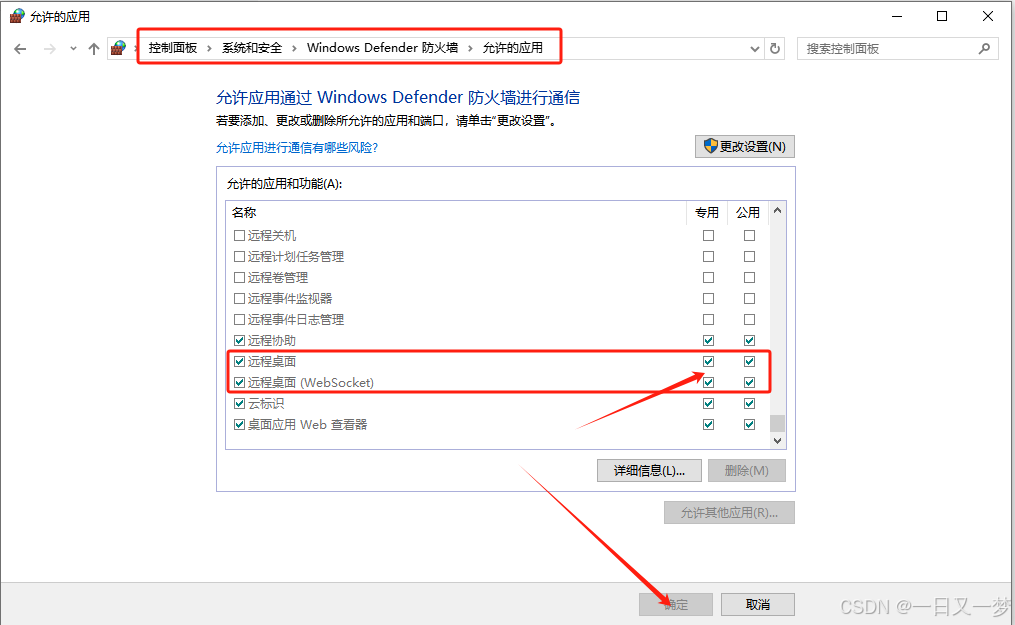The width and height of the screenshot is (1015, 625).
Task: Toggle 专用 checkbox for 远程桌面 row
Action: [x=708, y=362]
